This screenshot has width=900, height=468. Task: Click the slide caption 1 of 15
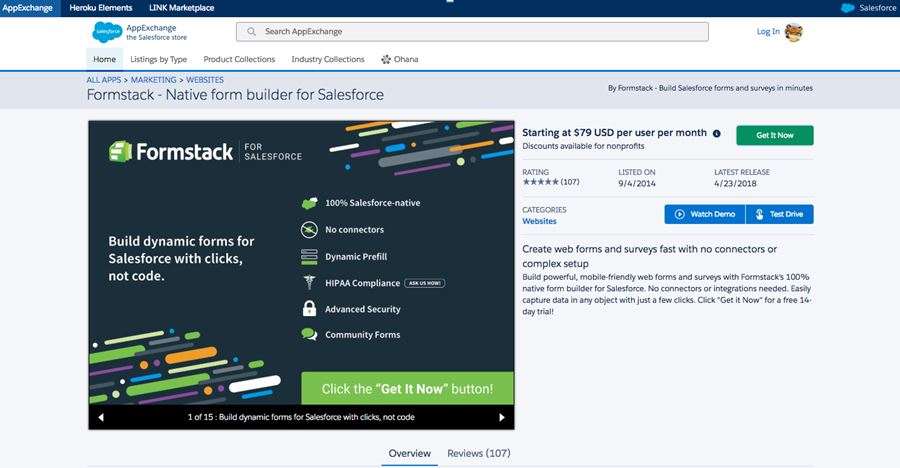pyautogui.click(x=301, y=417)
